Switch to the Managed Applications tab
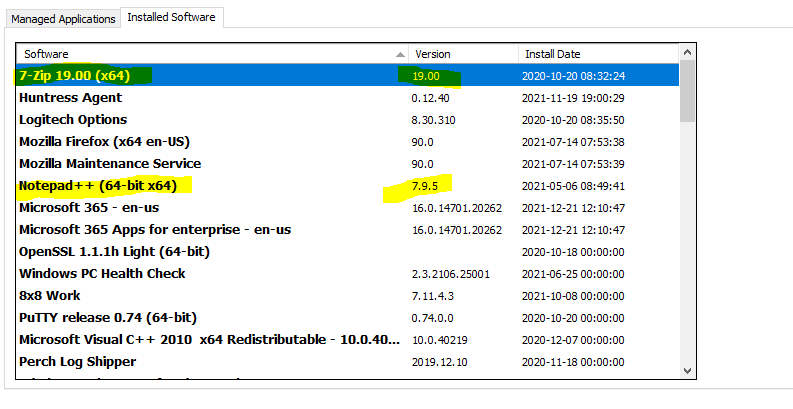 click(62, 18)
